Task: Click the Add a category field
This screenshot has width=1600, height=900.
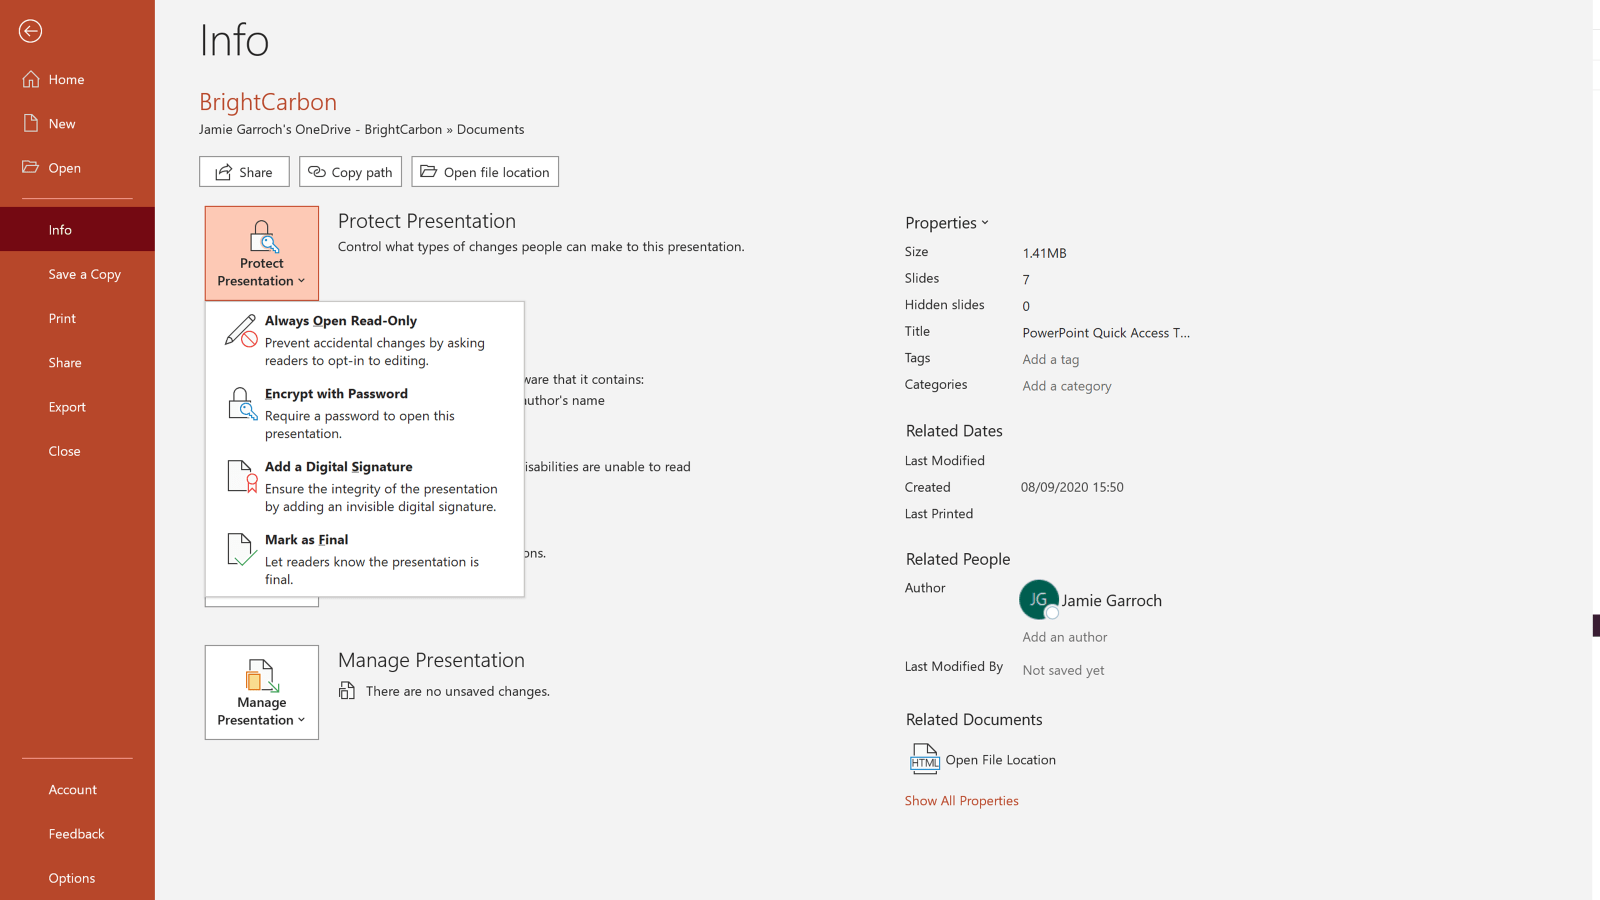Action: point(1066,386)
